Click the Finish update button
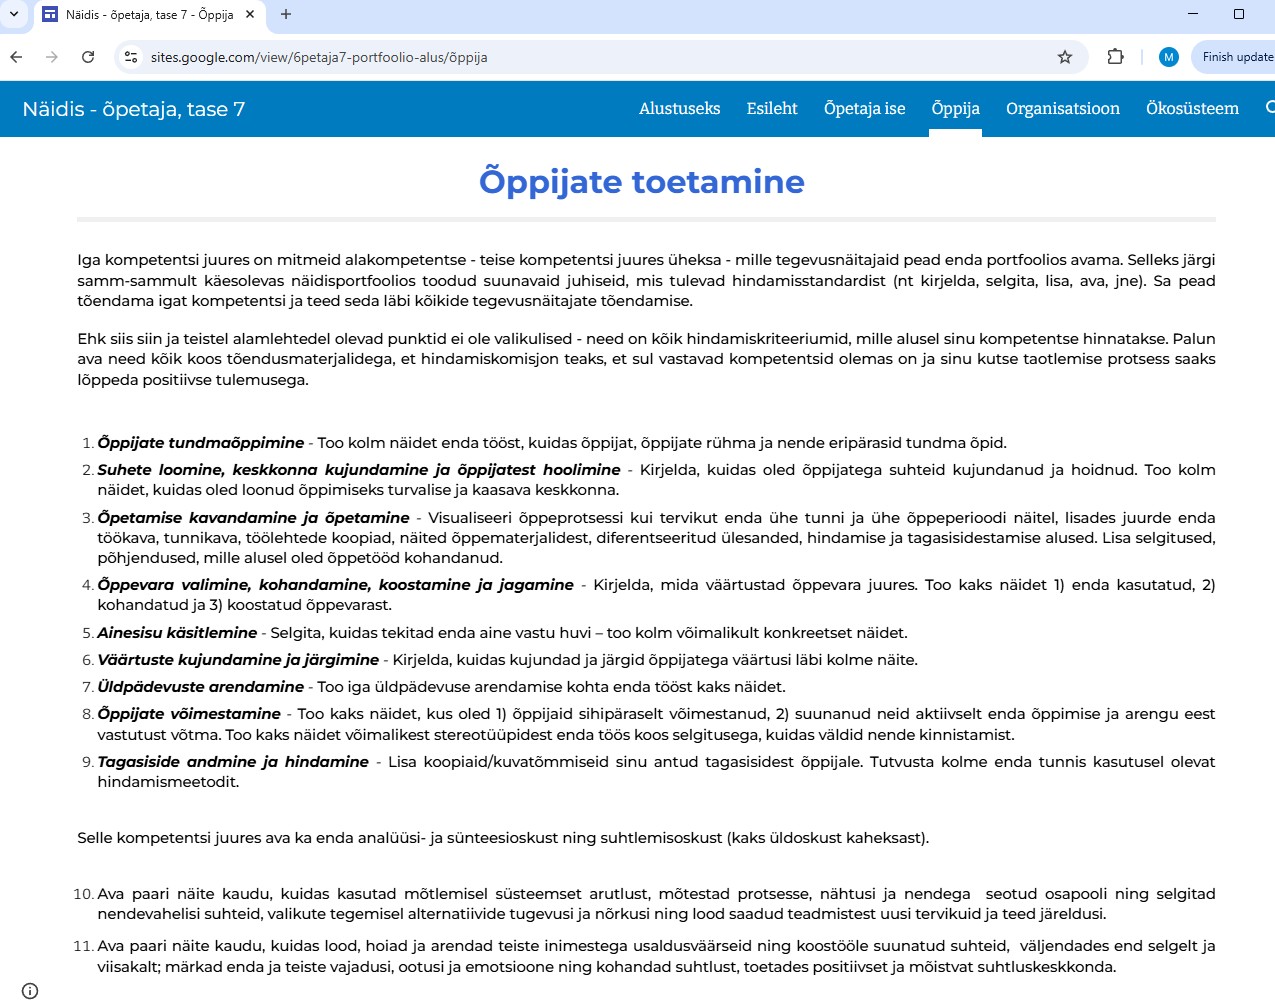Screen dimensions: 1275x1006 tap(1236, 57)
